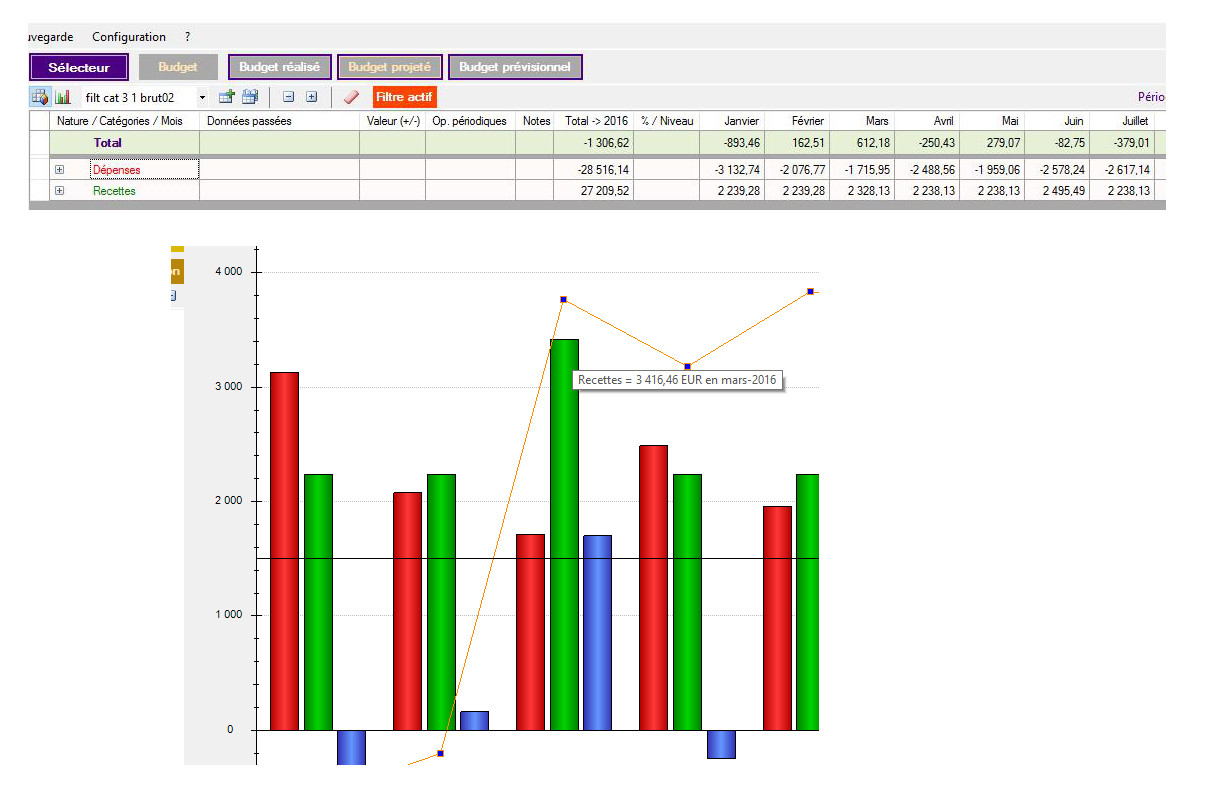Select the Budget projeté view
This screenshot has height=801, width=1215.
(389, 67)
